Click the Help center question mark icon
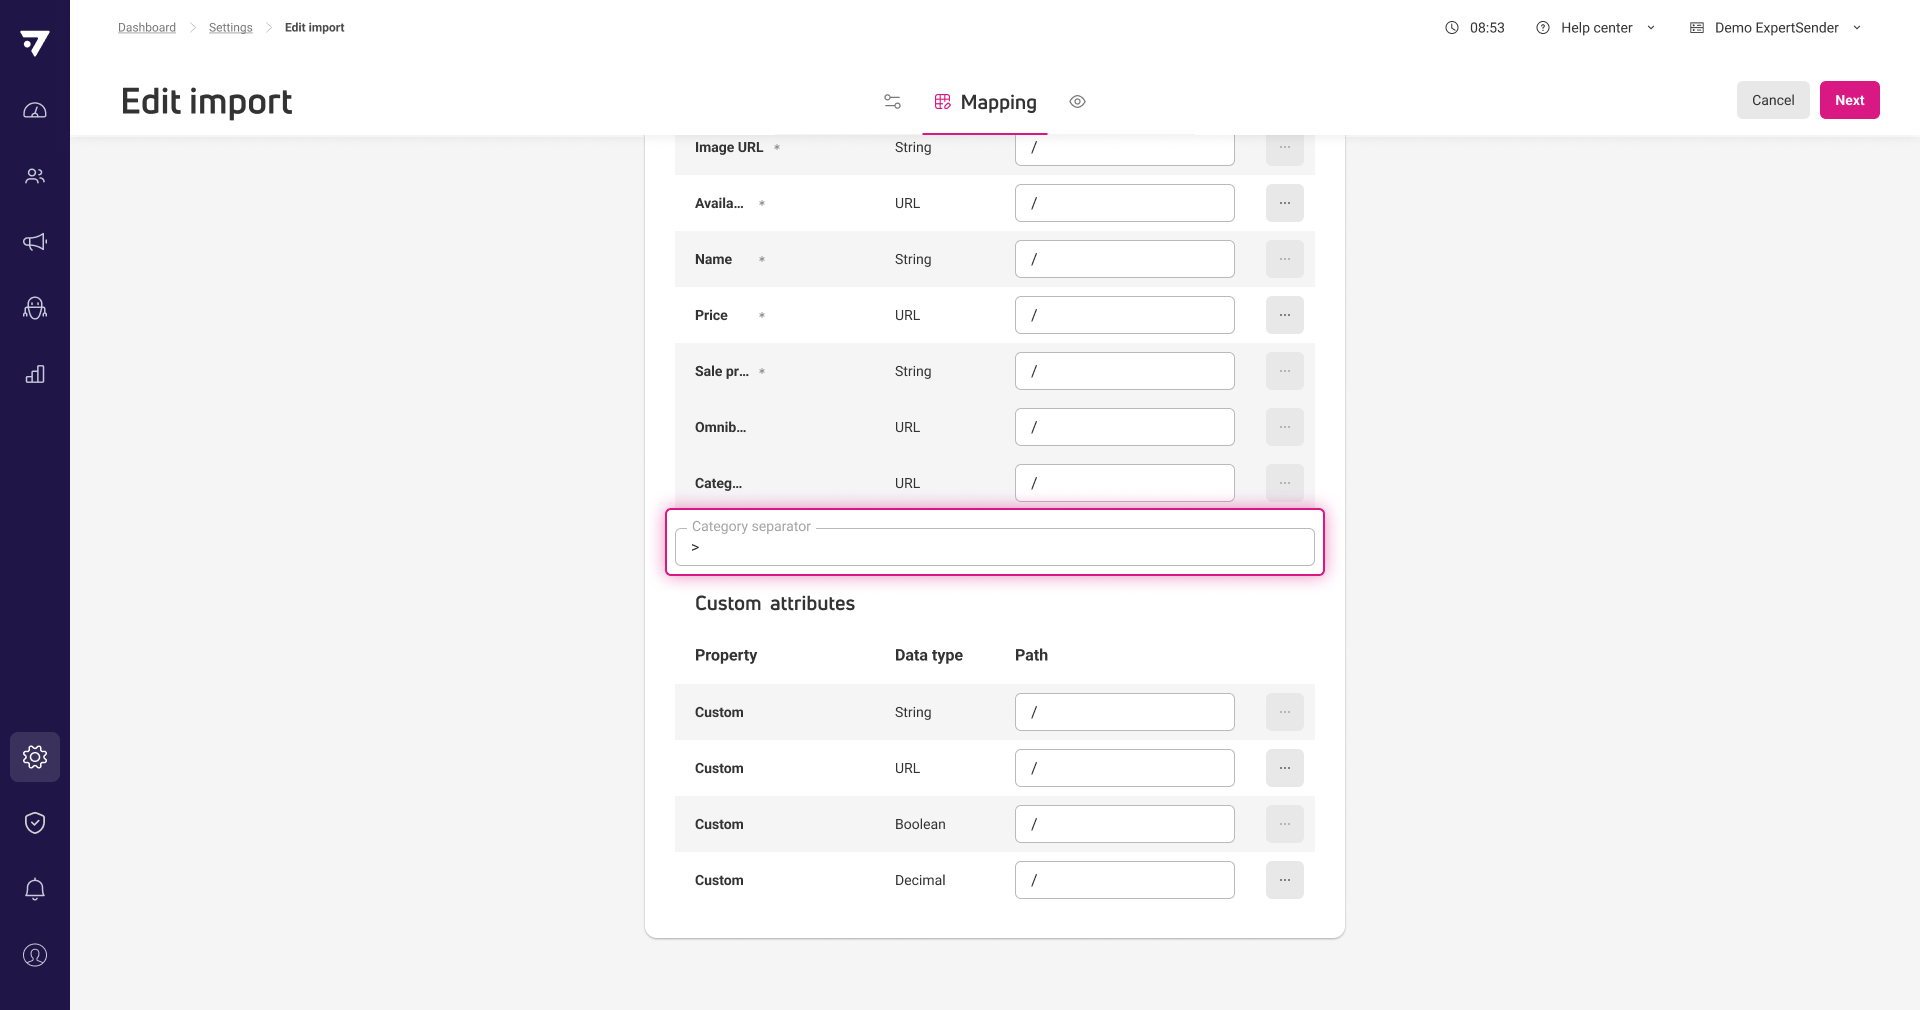The image size is (1920, 1010). click(x=1543, y=28)
